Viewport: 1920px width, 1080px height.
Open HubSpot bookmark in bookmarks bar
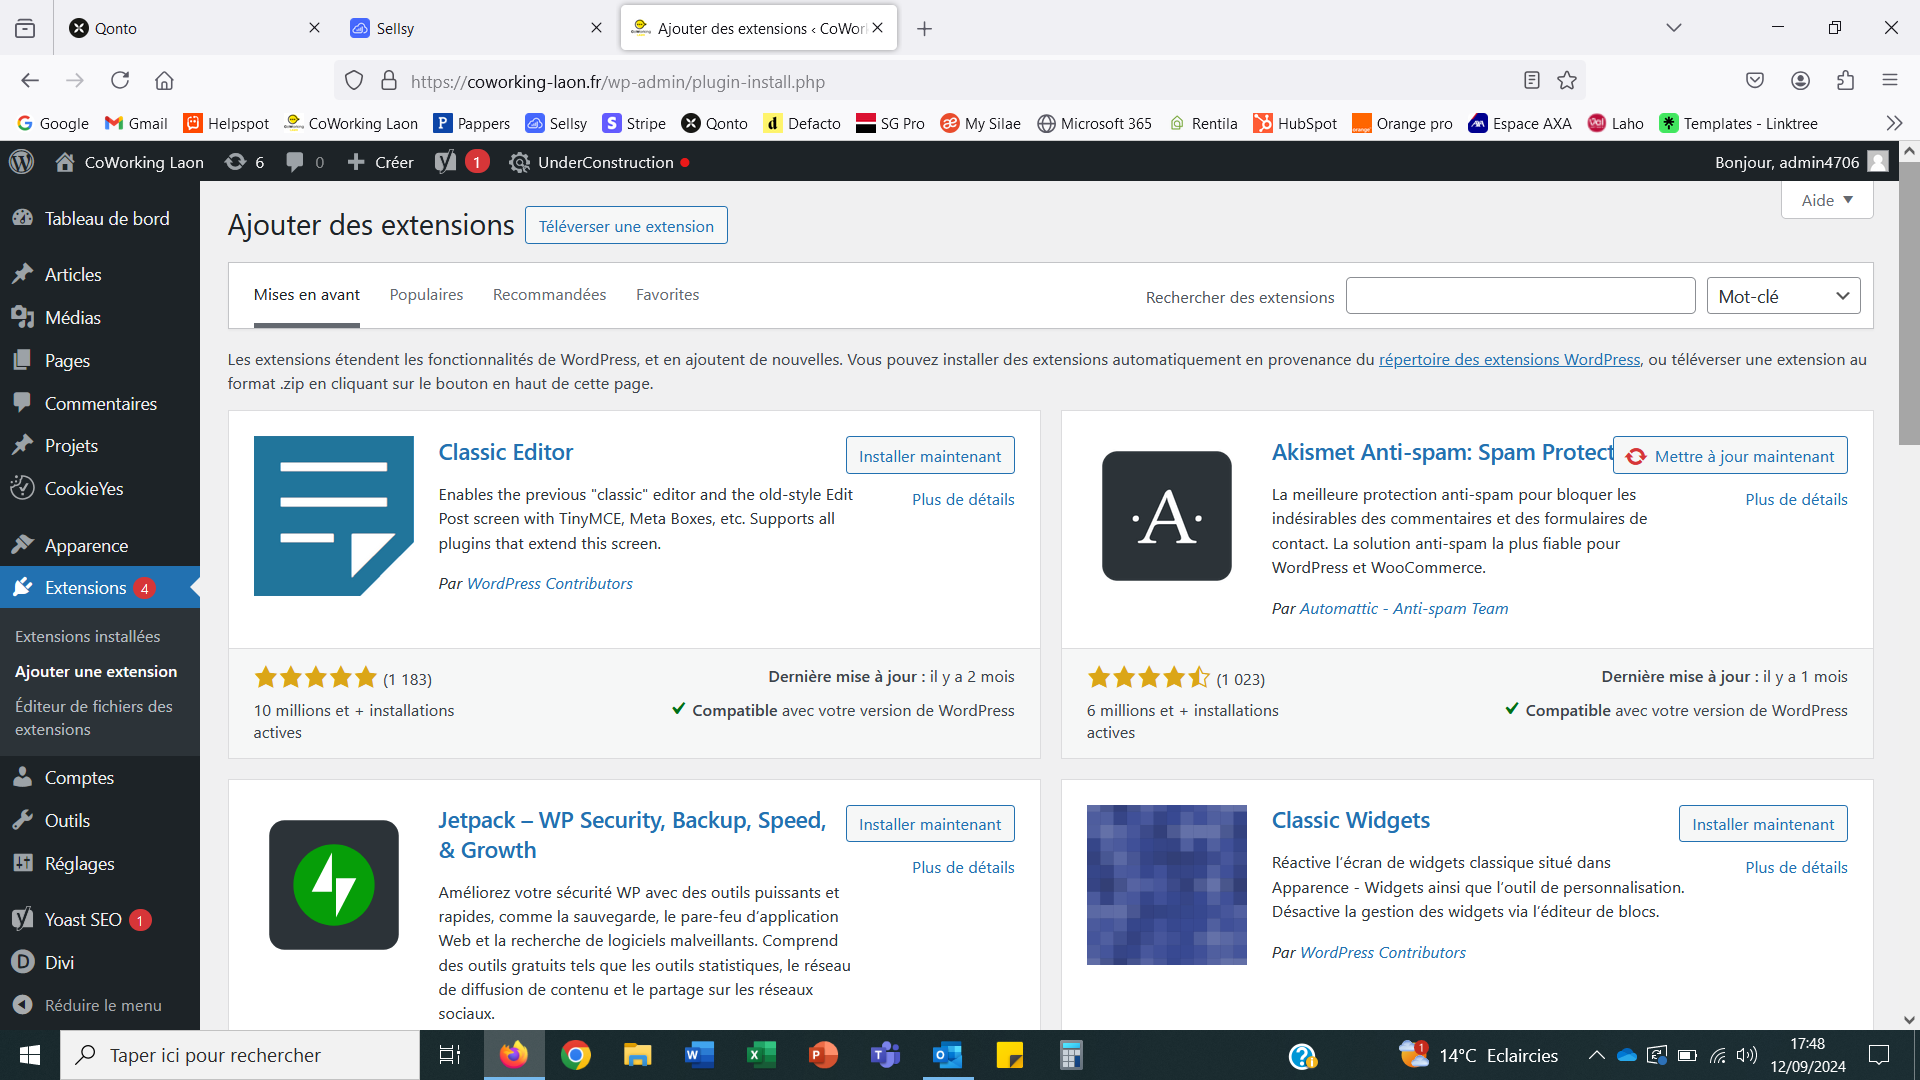tap(1295, 123)
